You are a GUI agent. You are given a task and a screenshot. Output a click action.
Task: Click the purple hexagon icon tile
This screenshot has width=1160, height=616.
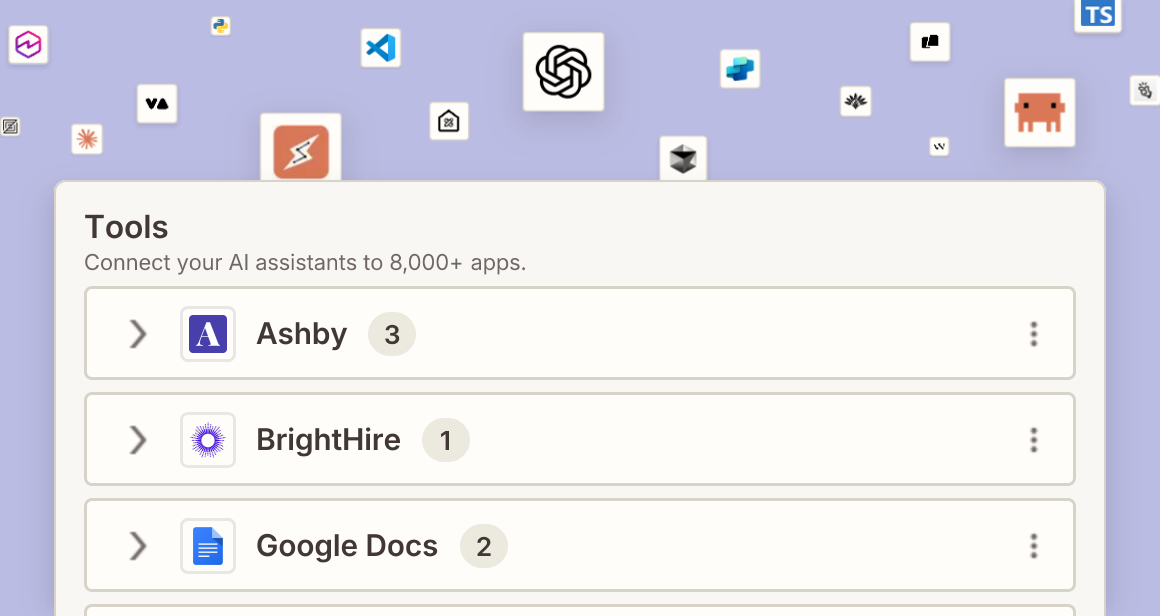(x=28, y=44)
